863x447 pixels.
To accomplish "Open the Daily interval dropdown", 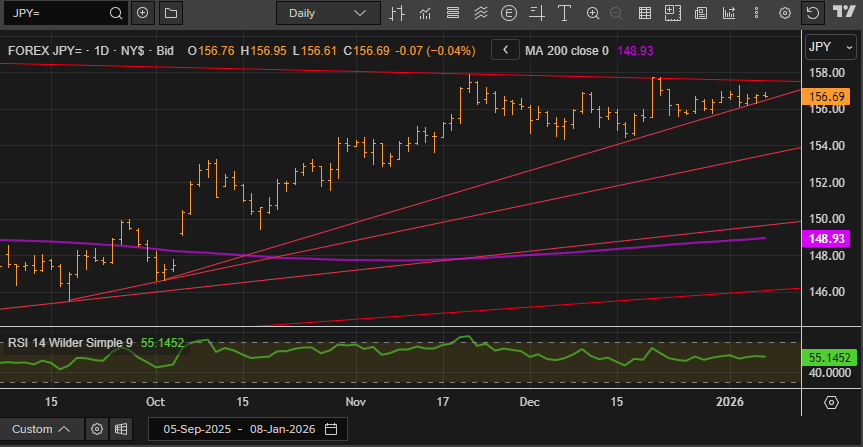I will (327, 13).
